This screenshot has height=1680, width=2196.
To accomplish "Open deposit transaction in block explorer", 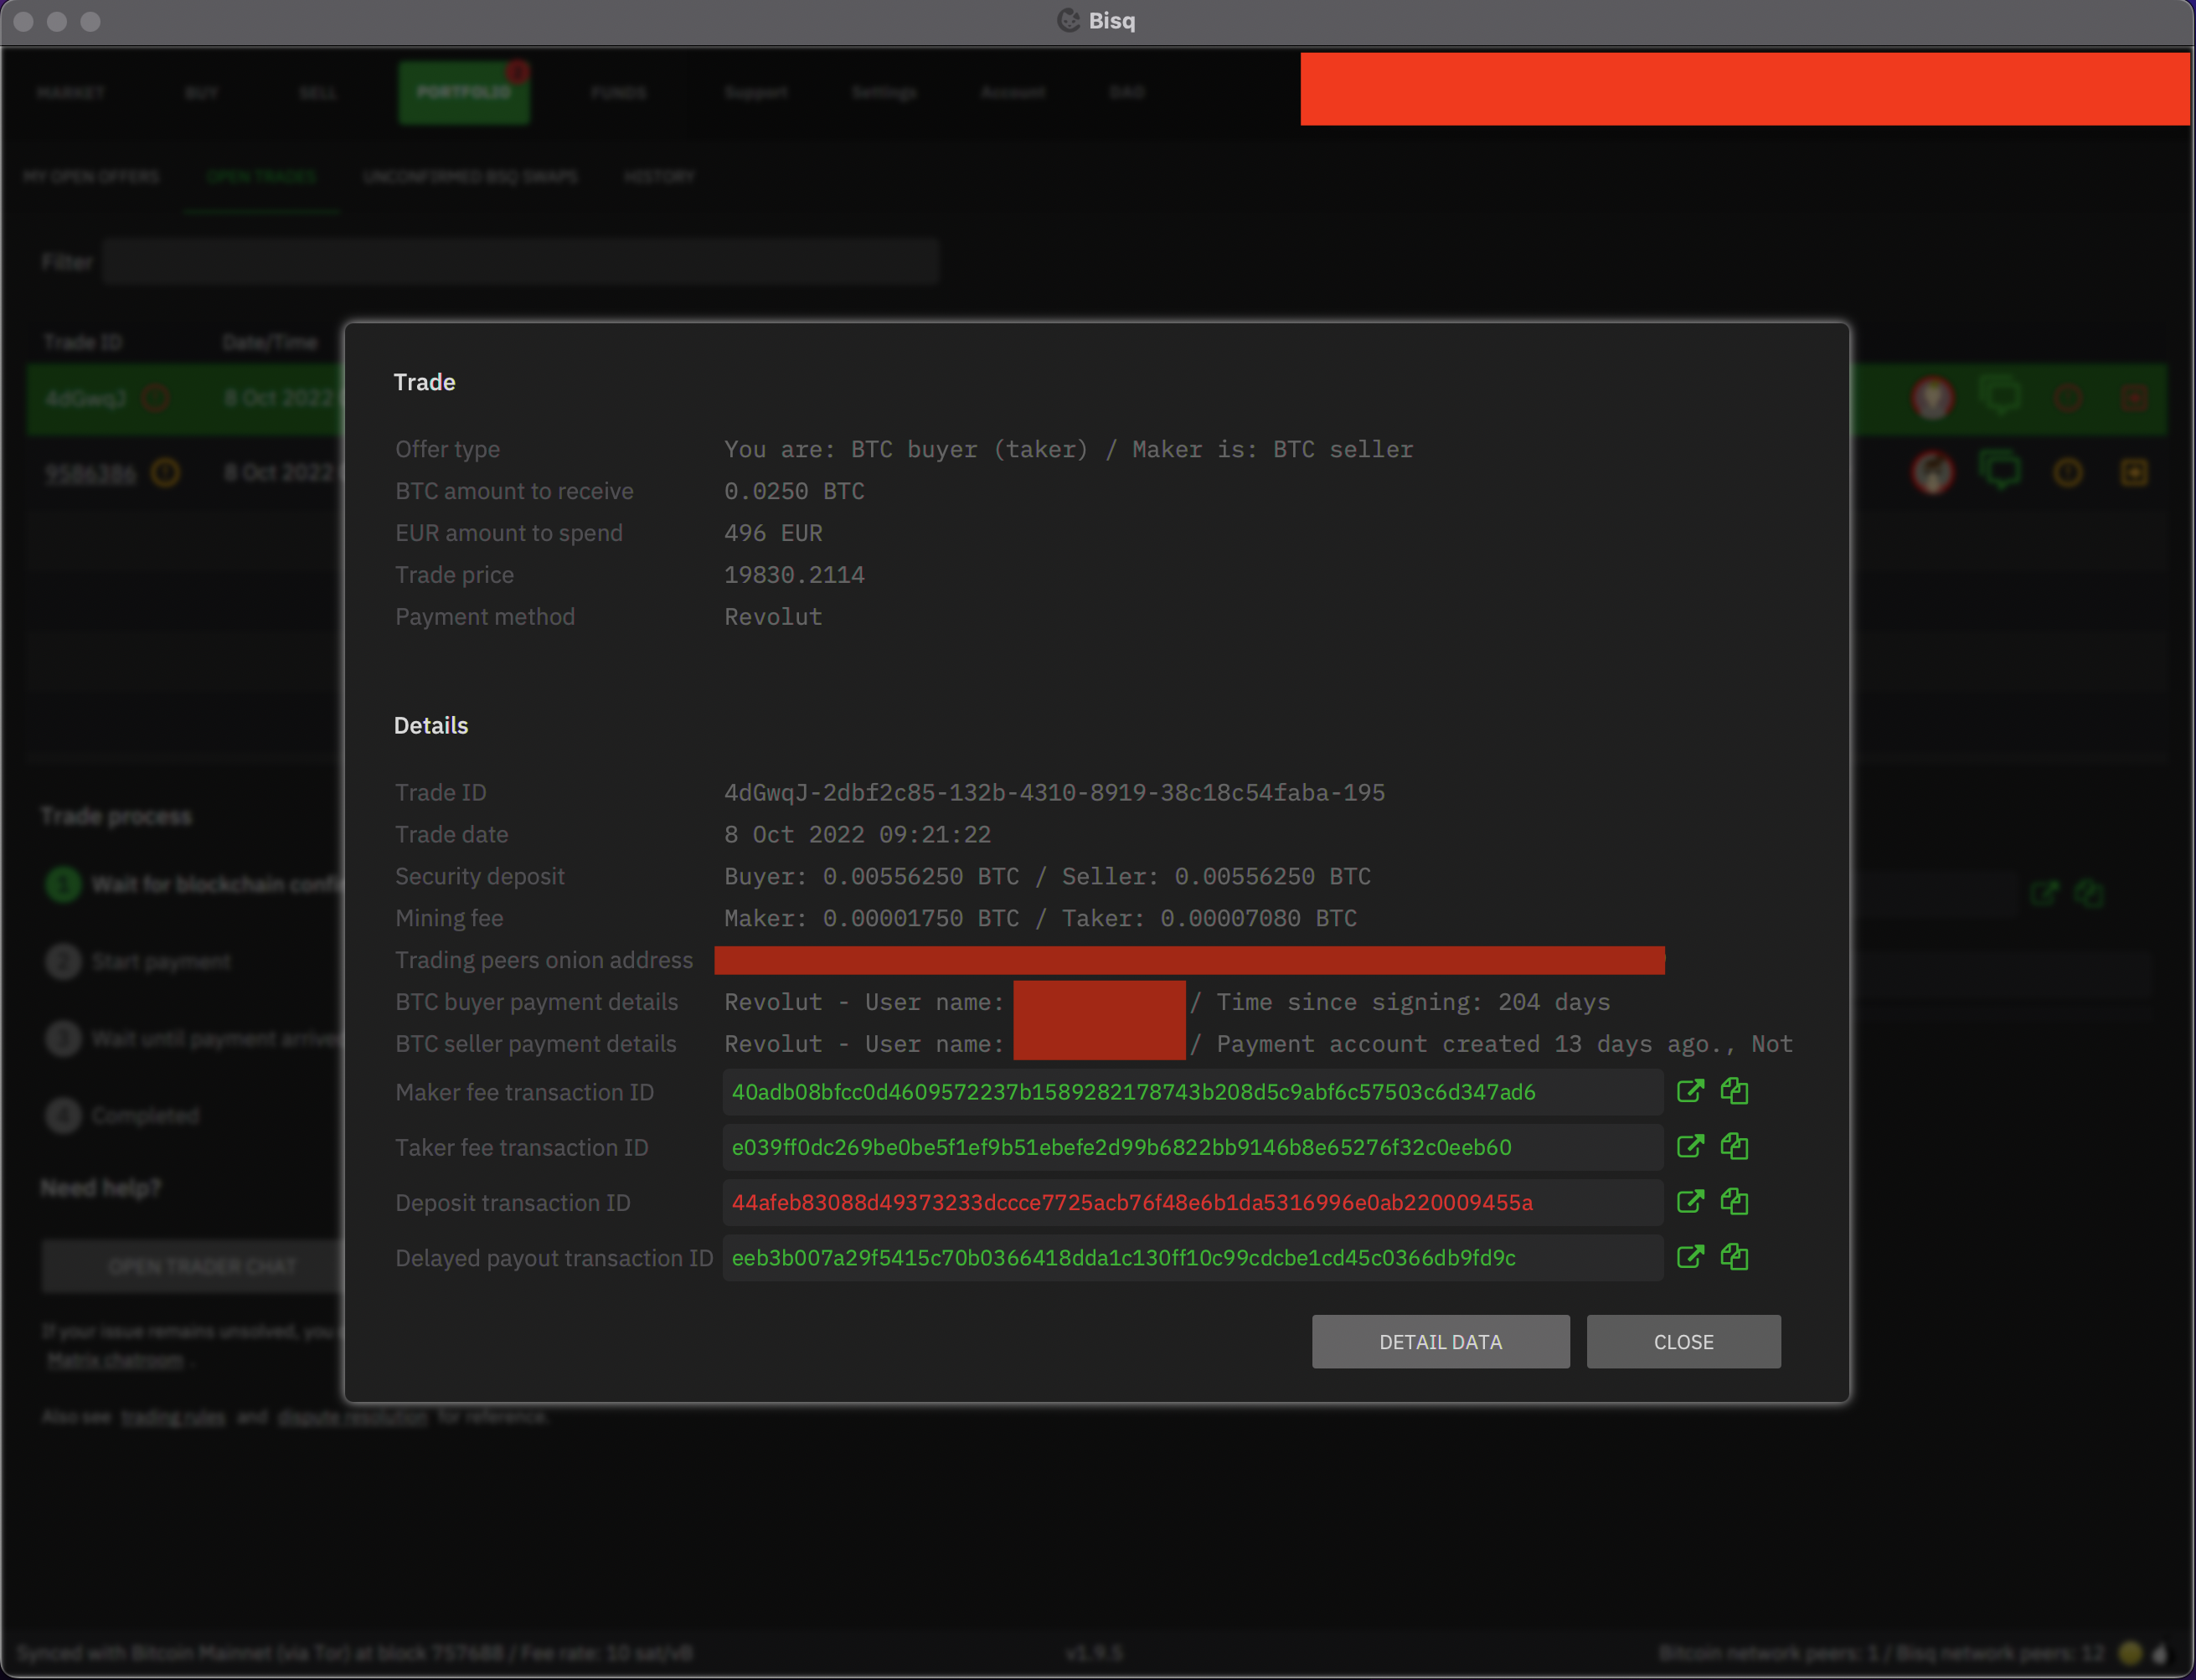I will (x=1691, y=1202).
